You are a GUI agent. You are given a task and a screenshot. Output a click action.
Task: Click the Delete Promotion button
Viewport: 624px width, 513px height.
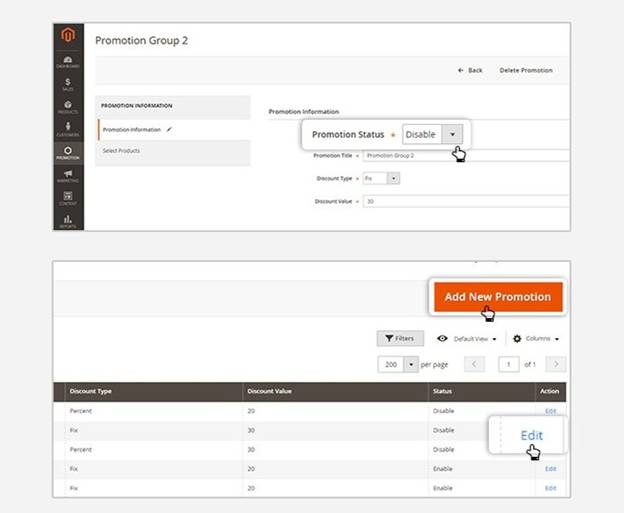pyautogui.click(x=525, y=70)
